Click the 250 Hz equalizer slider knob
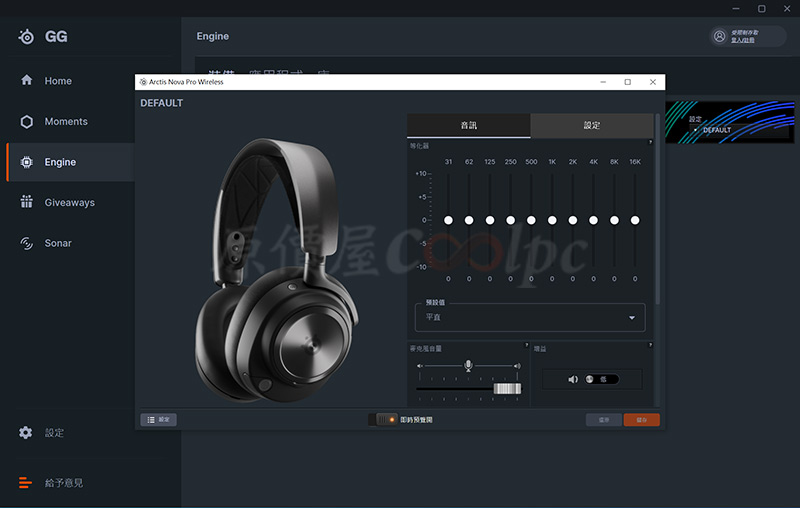800x508 pixels. 511,220
